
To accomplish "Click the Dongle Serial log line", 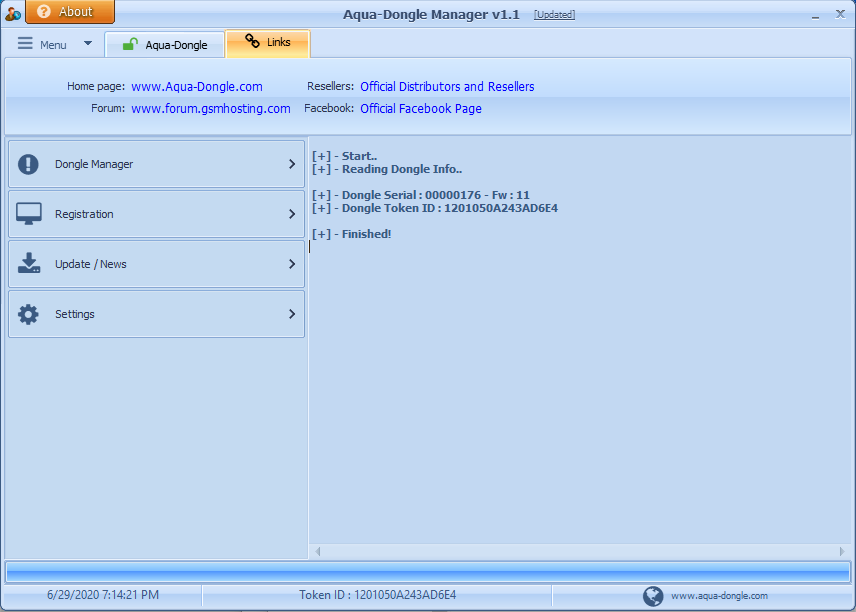I will [x=421, y=195].
